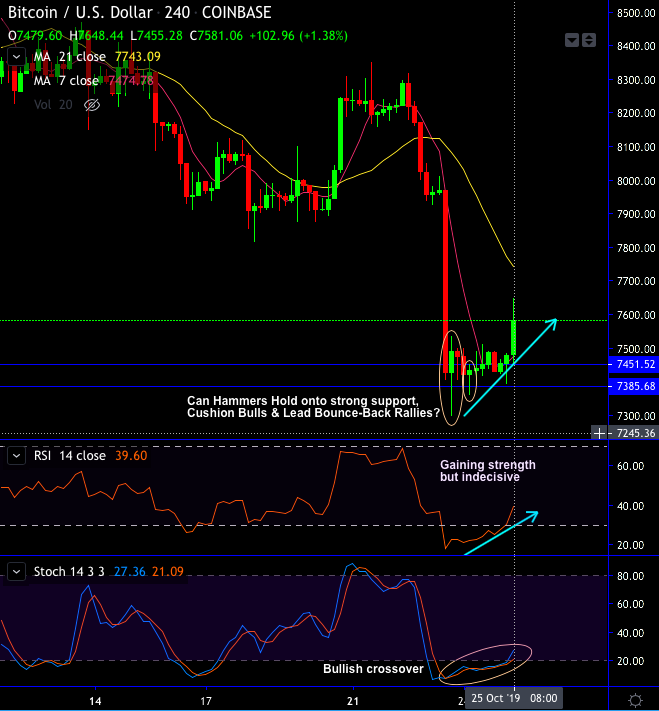Select the 'Bullish crossover' text annotation
The width and height of the screenshot is (659, 711).
[x=373, y=669]
